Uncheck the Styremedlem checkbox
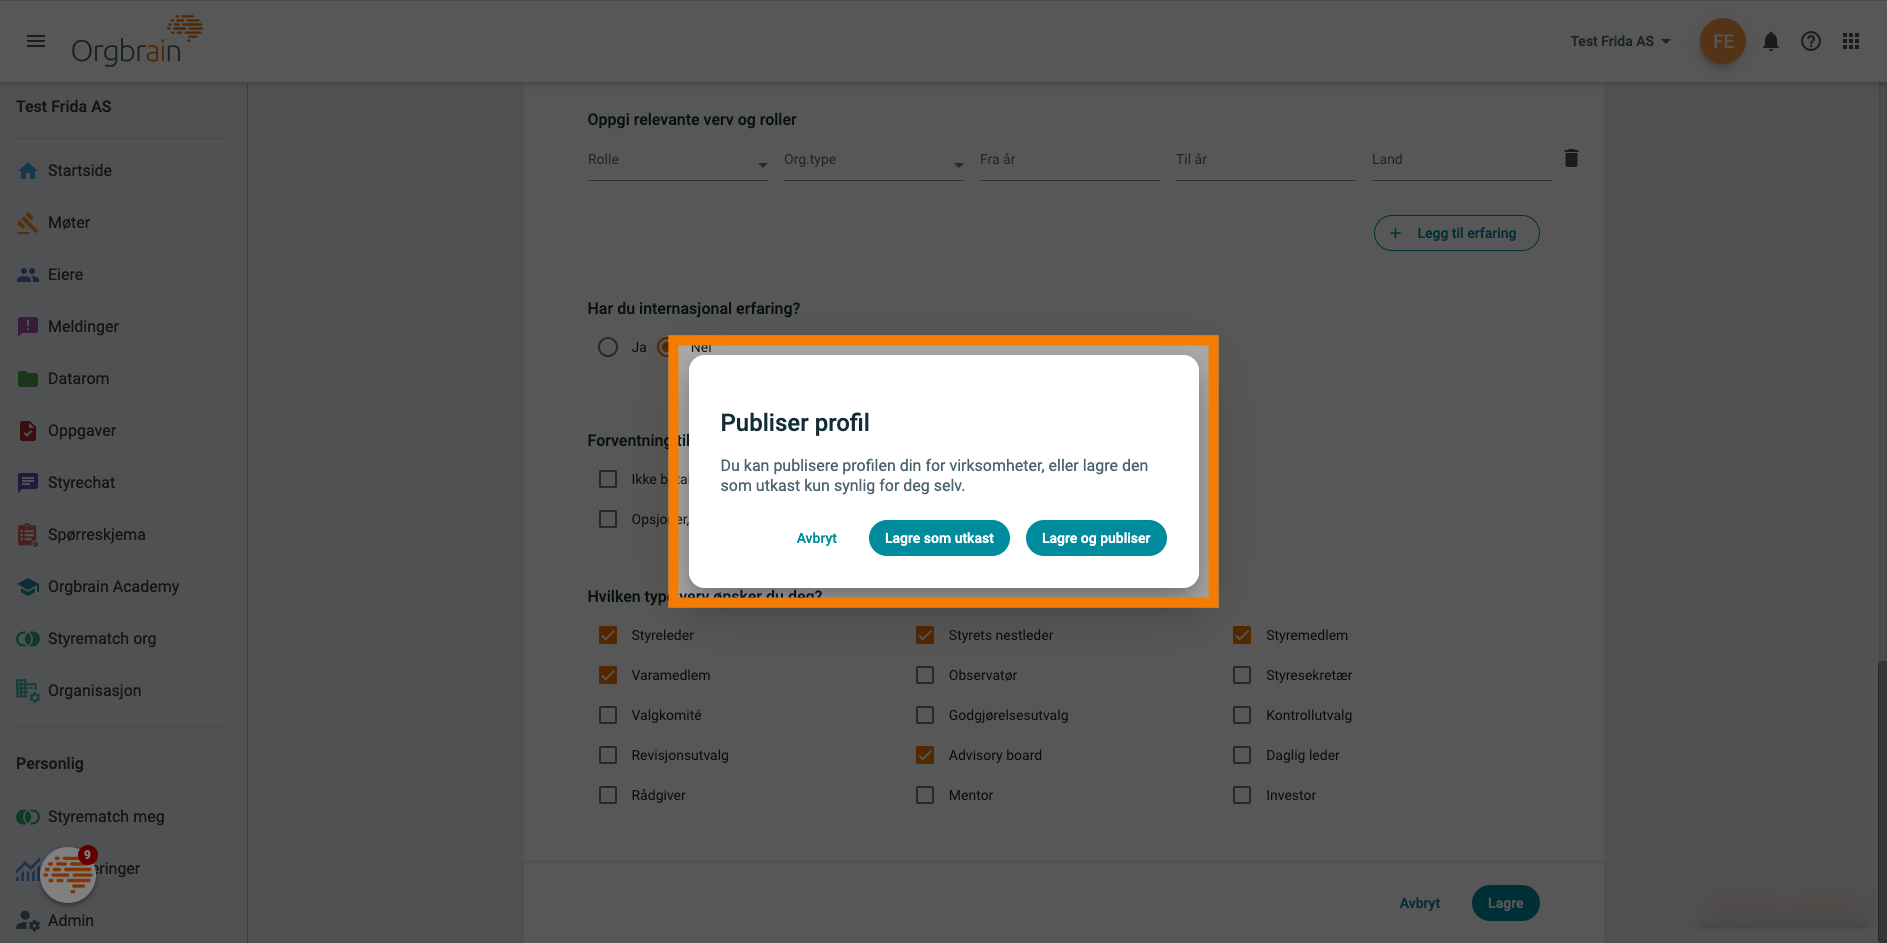The image size is (1887, 943). (1242, 635)
